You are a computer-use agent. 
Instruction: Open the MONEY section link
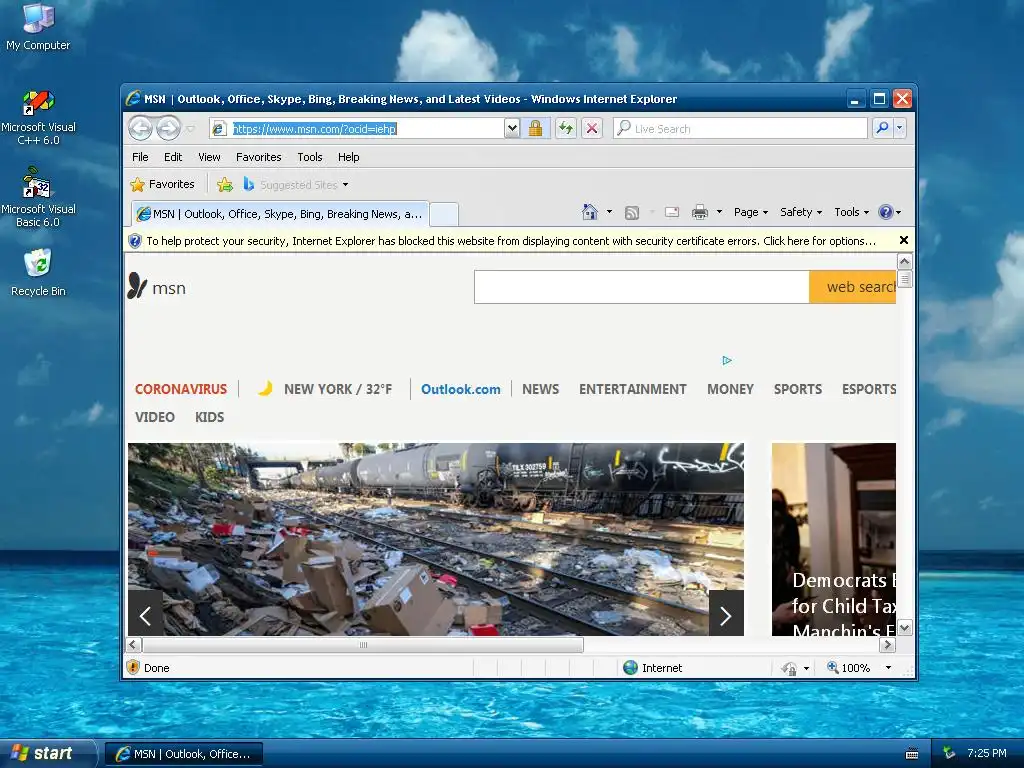[x=730, y=389]
